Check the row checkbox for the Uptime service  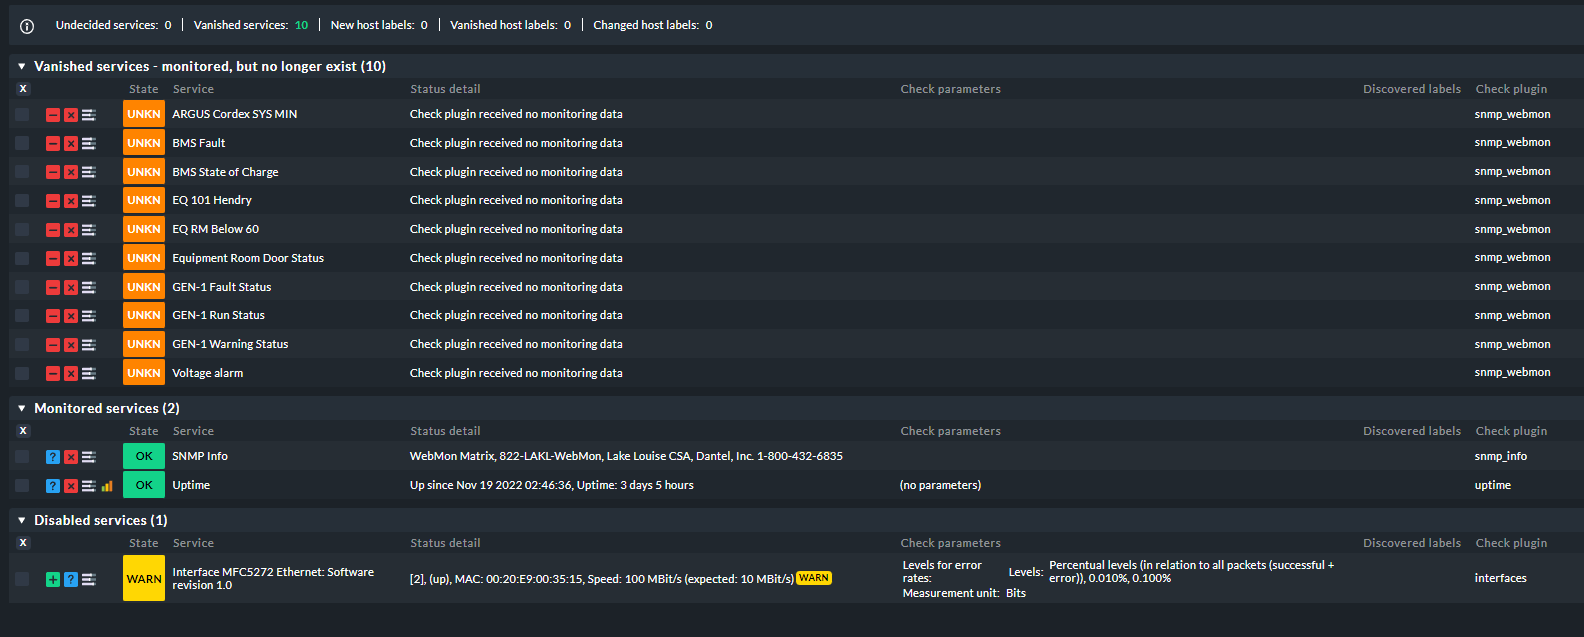tap(22, 485)
